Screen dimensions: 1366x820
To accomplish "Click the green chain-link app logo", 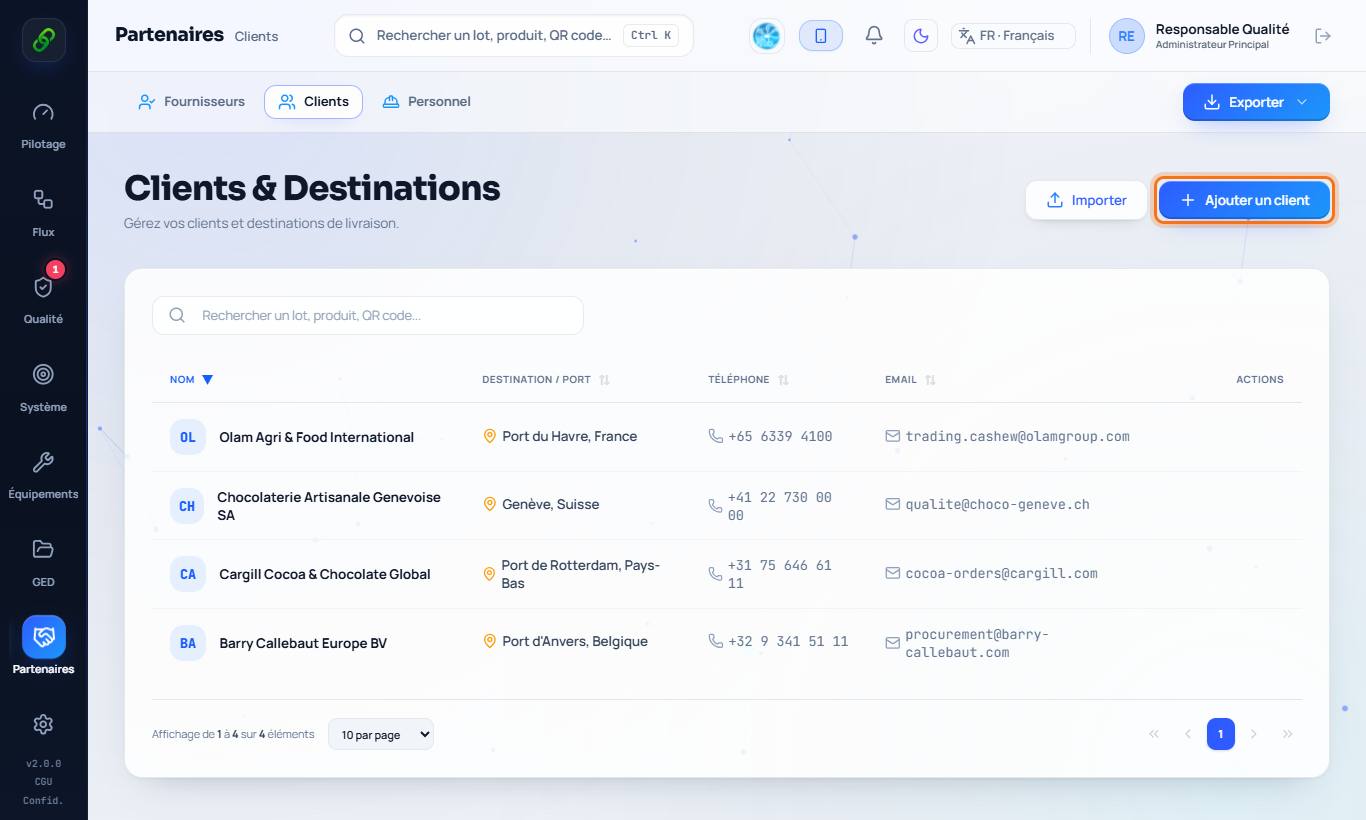I will point(44,40).
